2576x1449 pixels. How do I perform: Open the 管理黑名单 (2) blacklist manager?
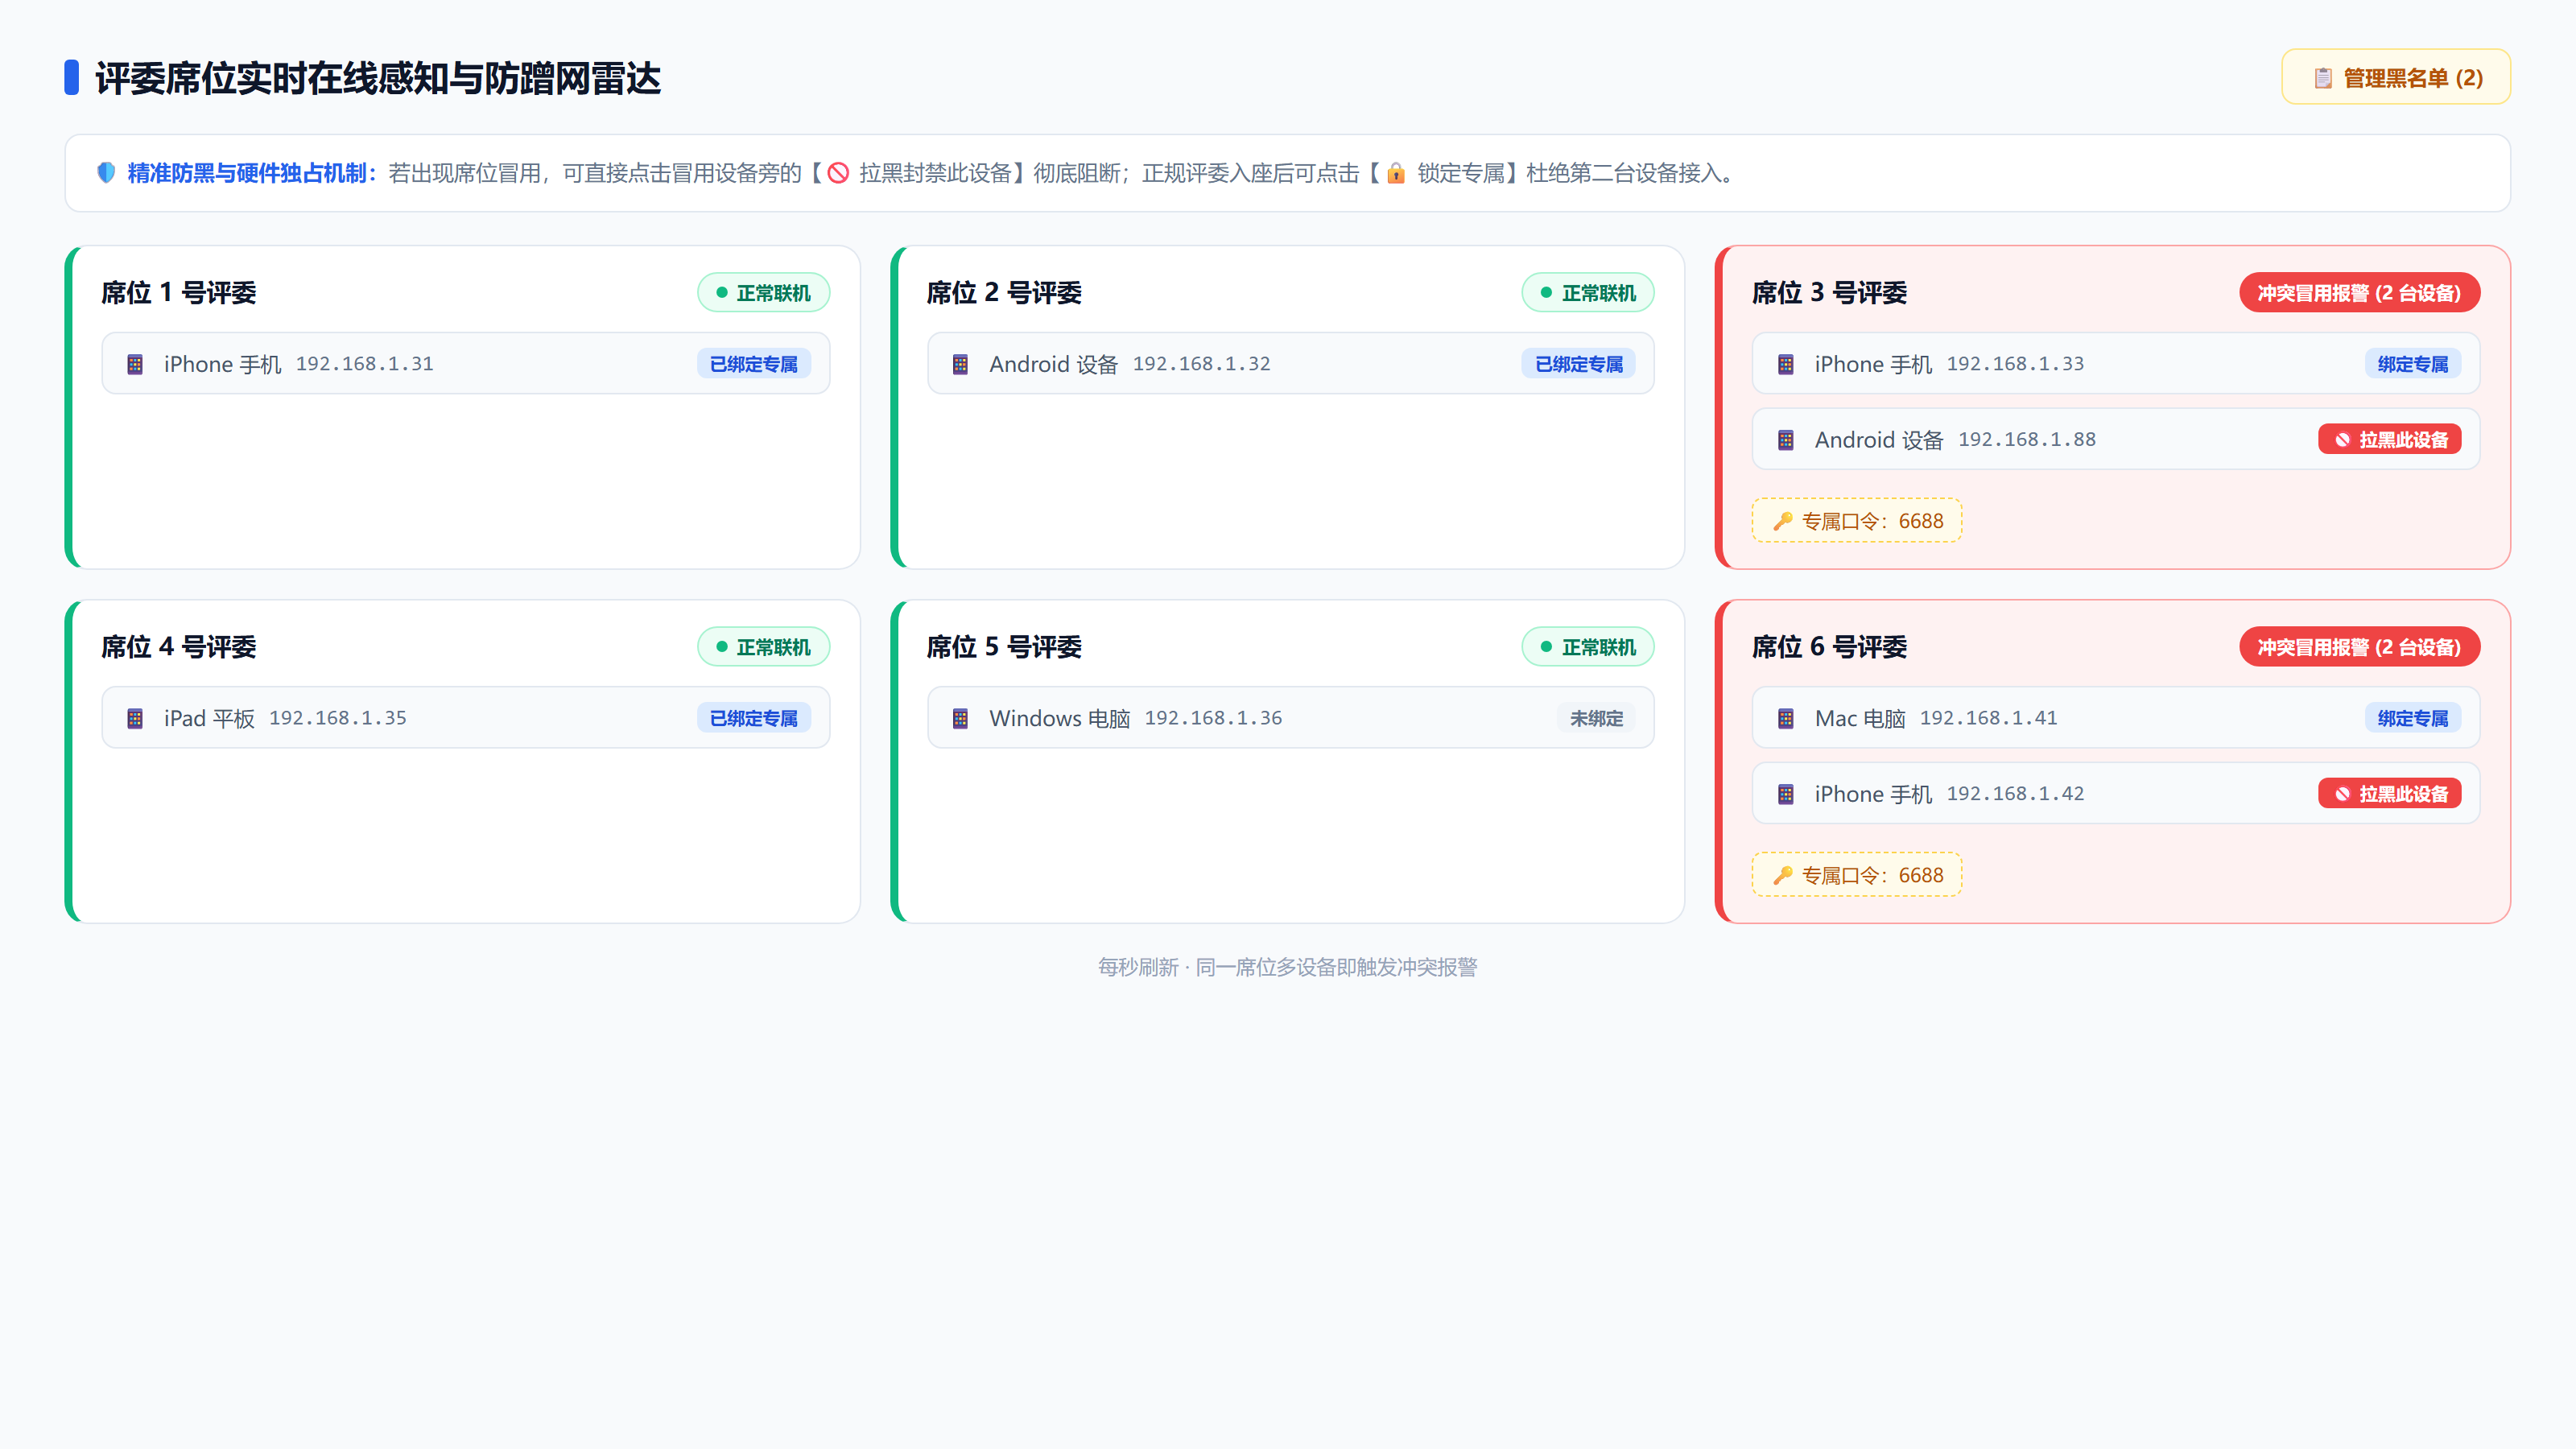click(x=2395, y=77)
